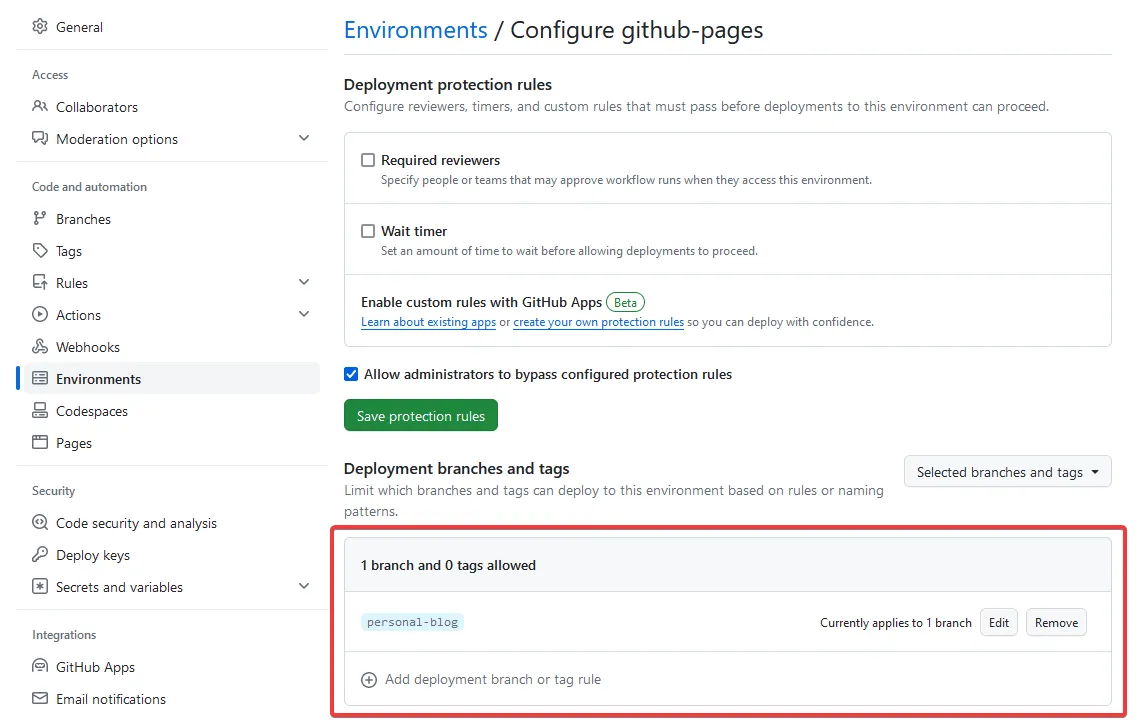Viewport: 1140px width, 724px height.
Task: Click the Webhooks icon
Action: click(x=40, y=347)
